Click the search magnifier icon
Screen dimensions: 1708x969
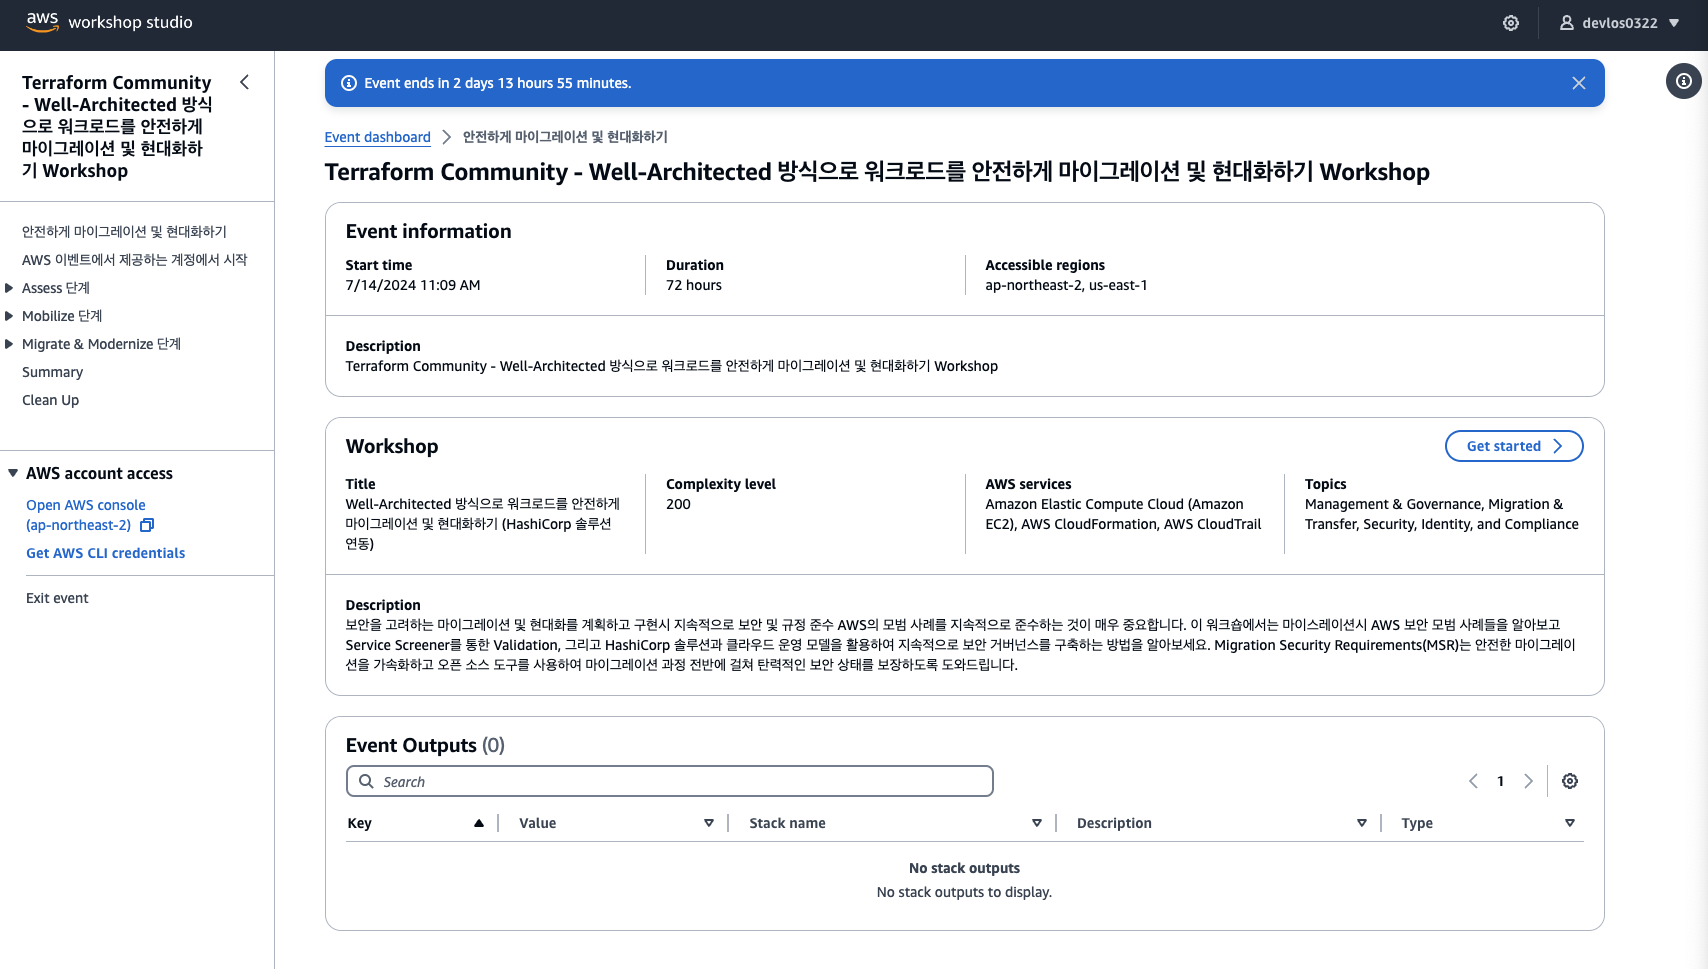coord(366,781)
